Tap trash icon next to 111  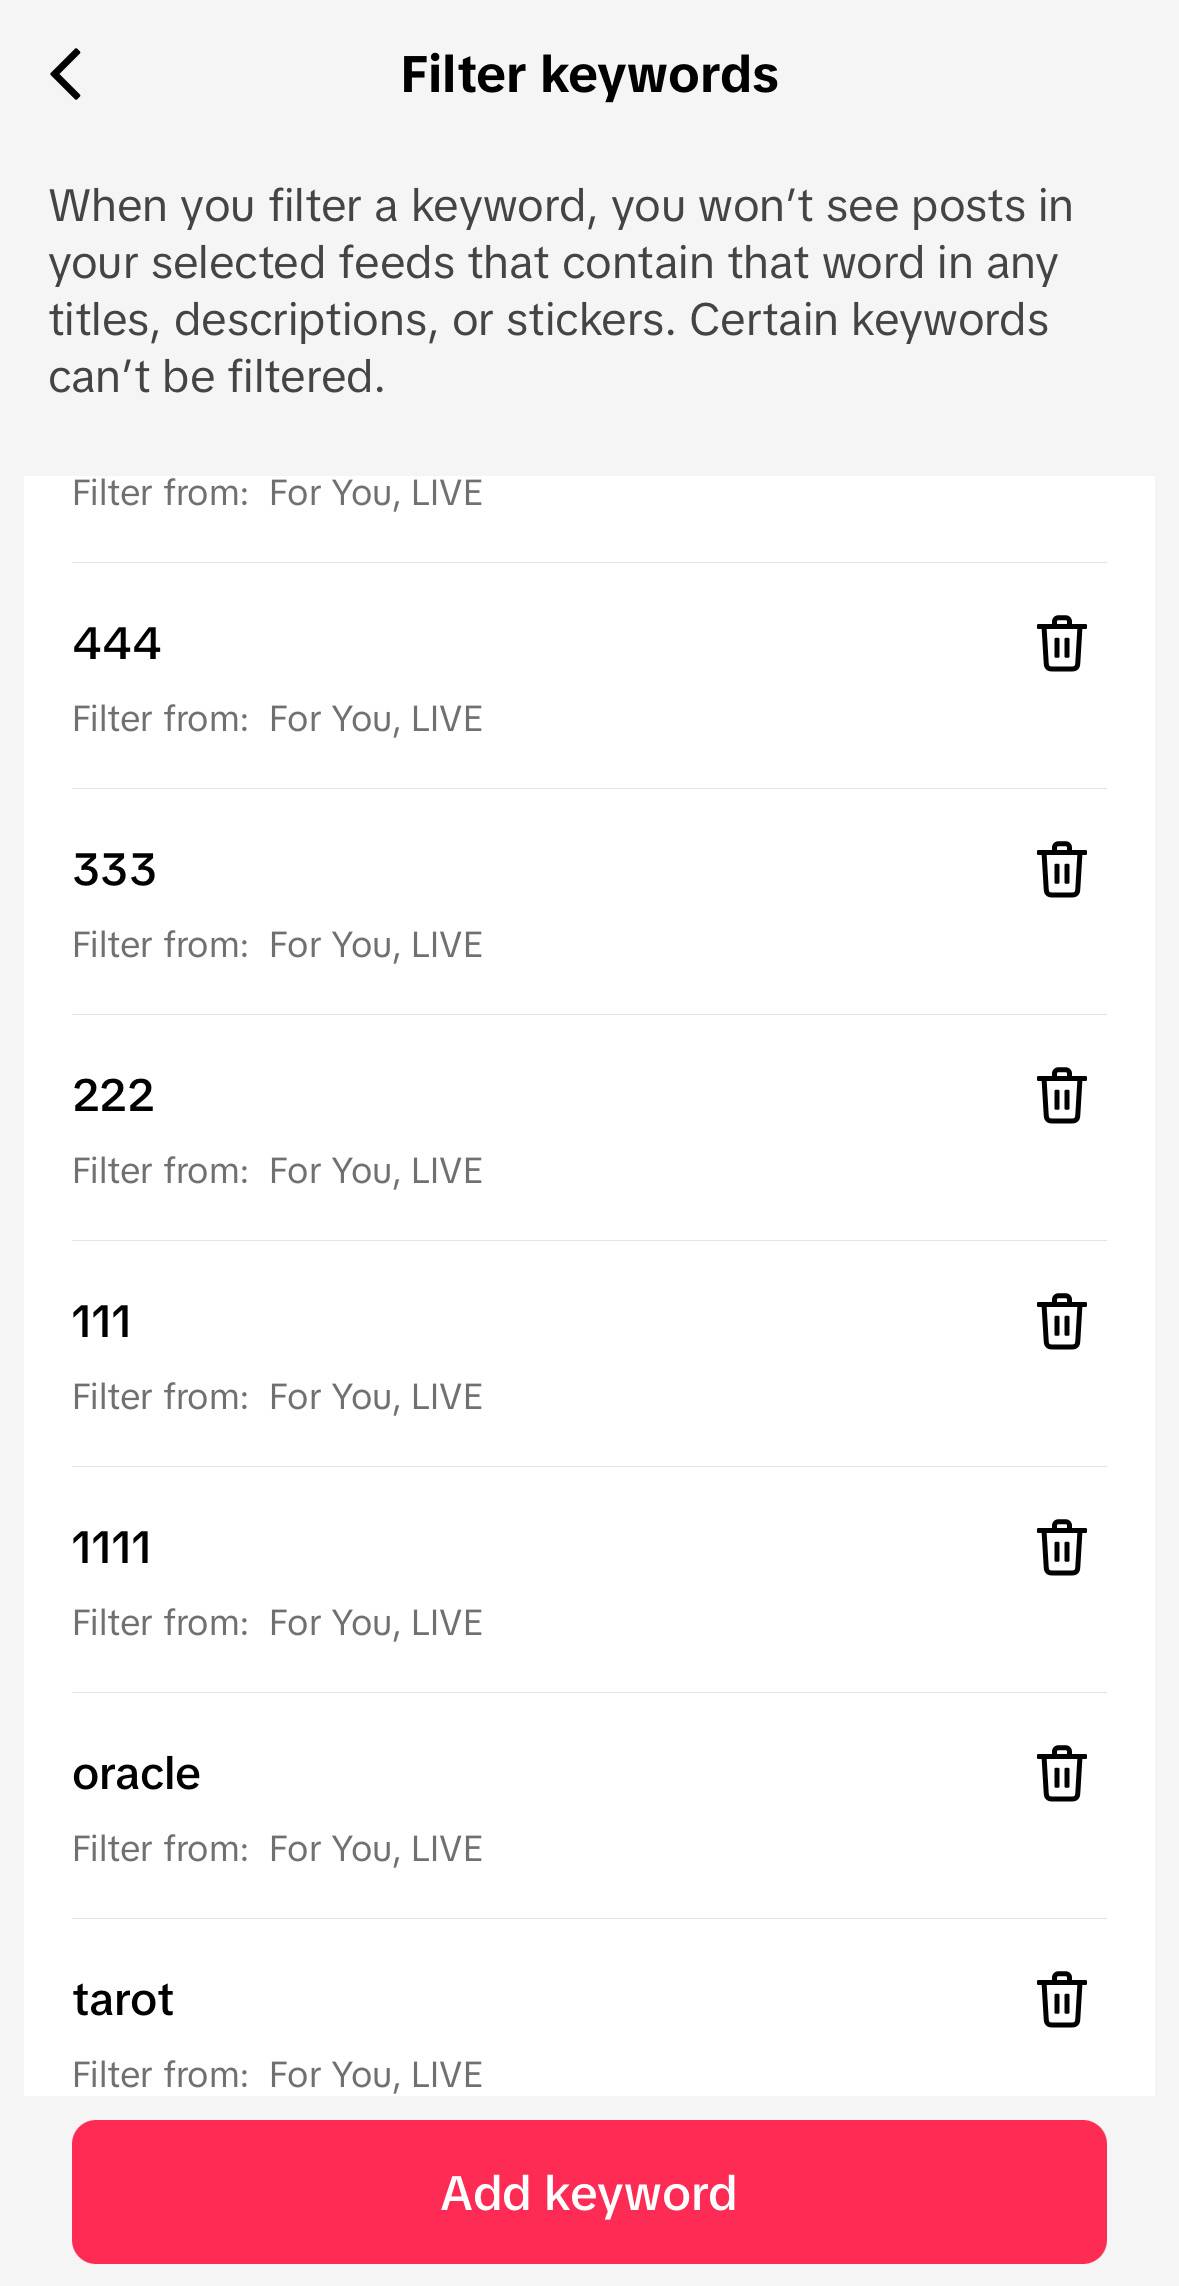pyautogui.click(x=1061, y=1321)
